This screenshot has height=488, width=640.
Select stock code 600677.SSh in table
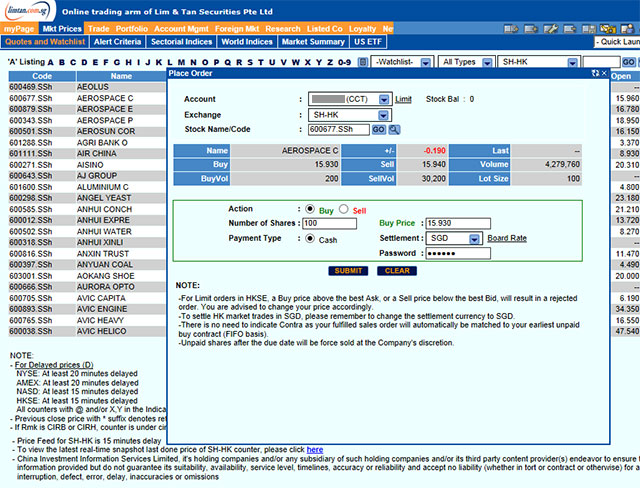coord(31,98)
